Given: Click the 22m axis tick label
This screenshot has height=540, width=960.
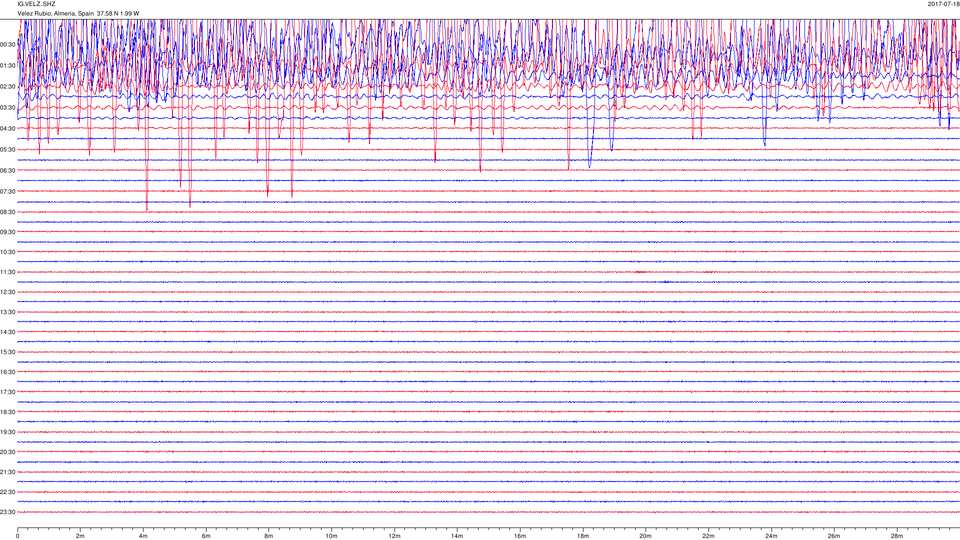Looking at the screenshot, I should (x=708, y=536).
